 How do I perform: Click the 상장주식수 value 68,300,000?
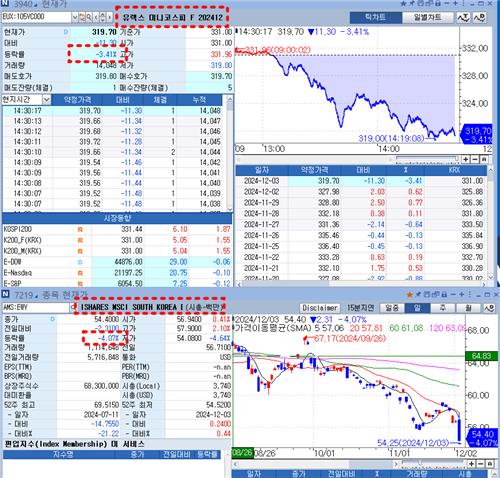[x=101, y=386]
